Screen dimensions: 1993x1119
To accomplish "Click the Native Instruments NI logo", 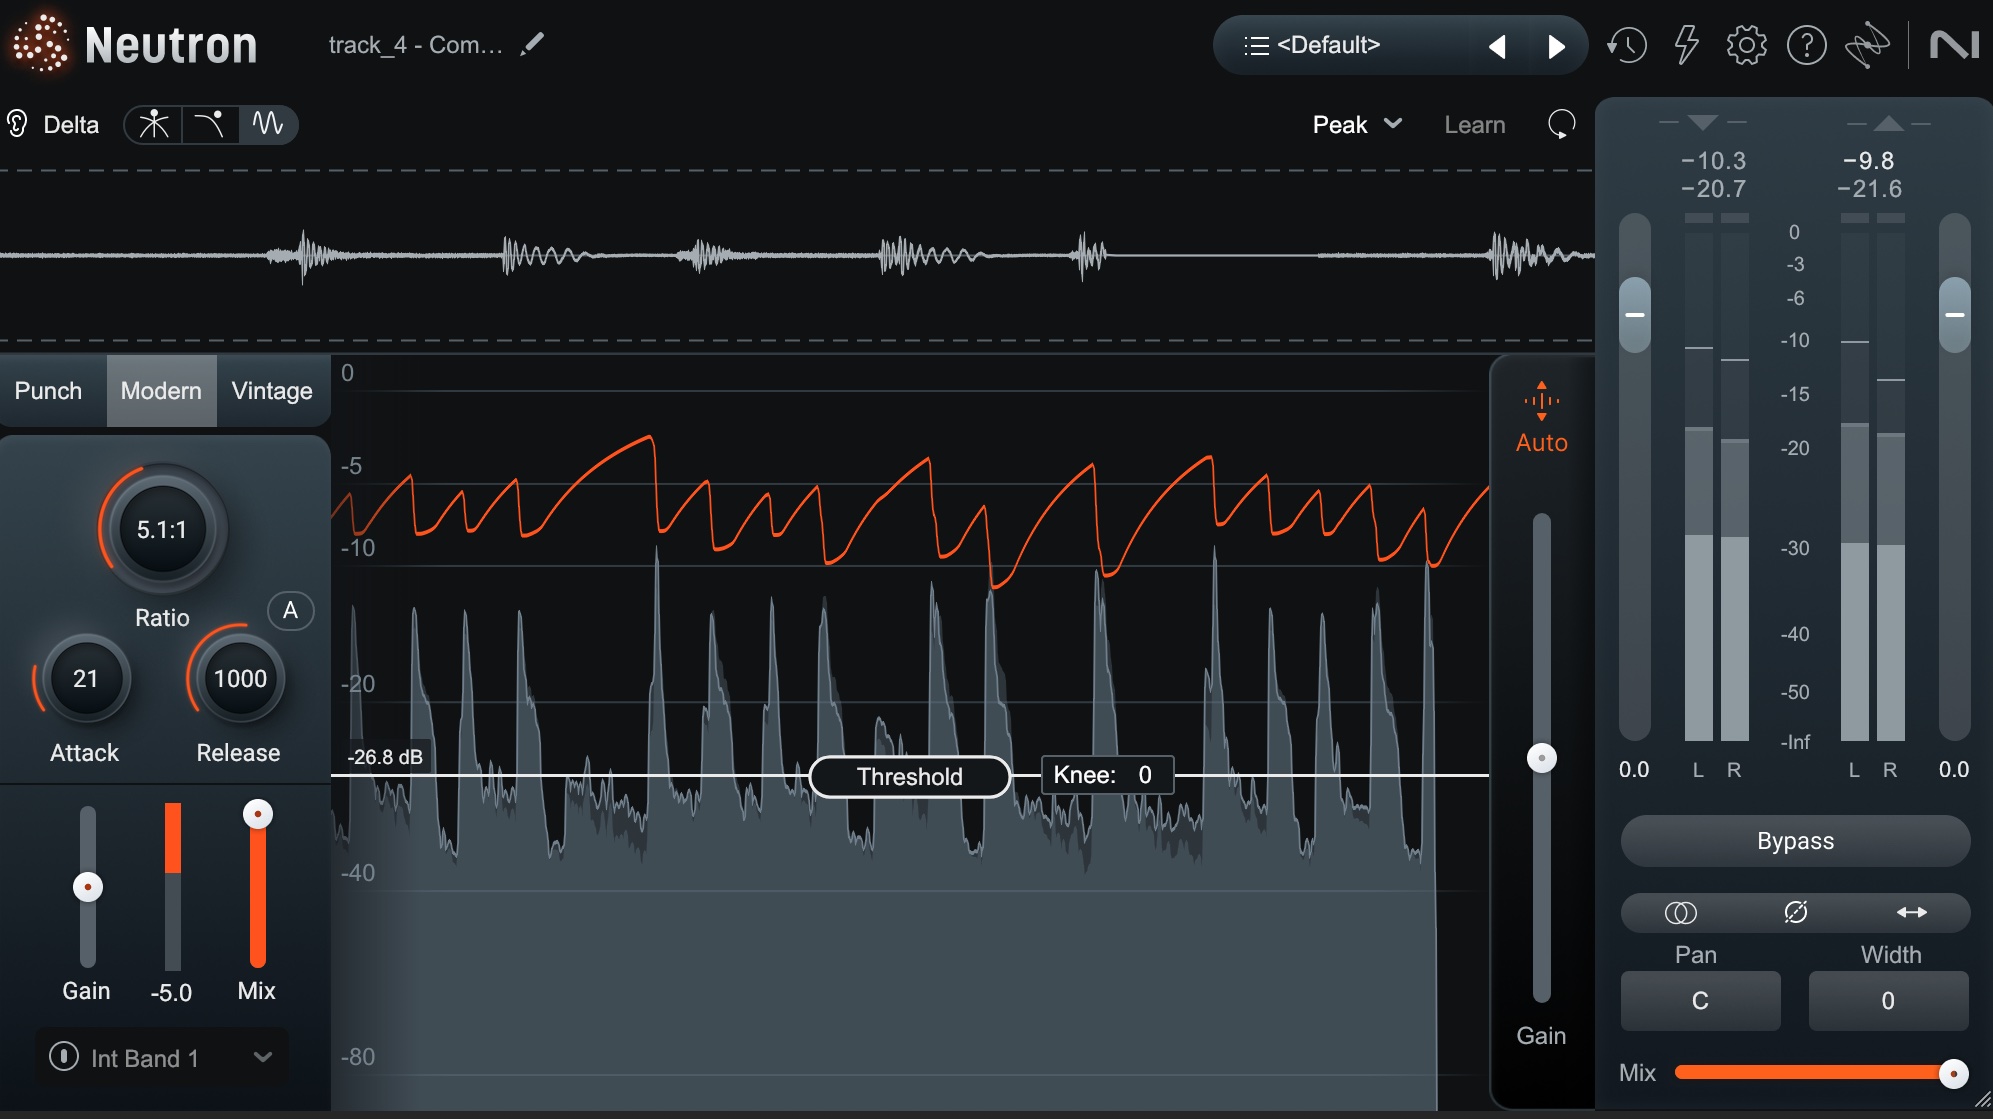I will point(1954,45).
